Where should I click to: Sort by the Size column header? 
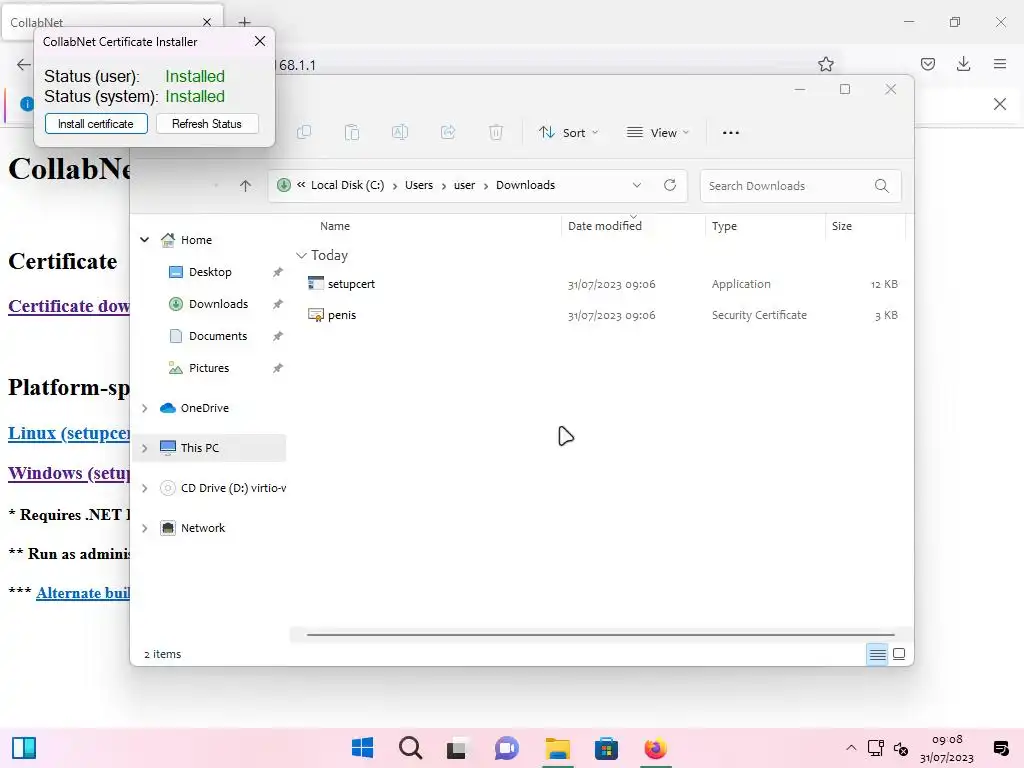click(842, 226)
